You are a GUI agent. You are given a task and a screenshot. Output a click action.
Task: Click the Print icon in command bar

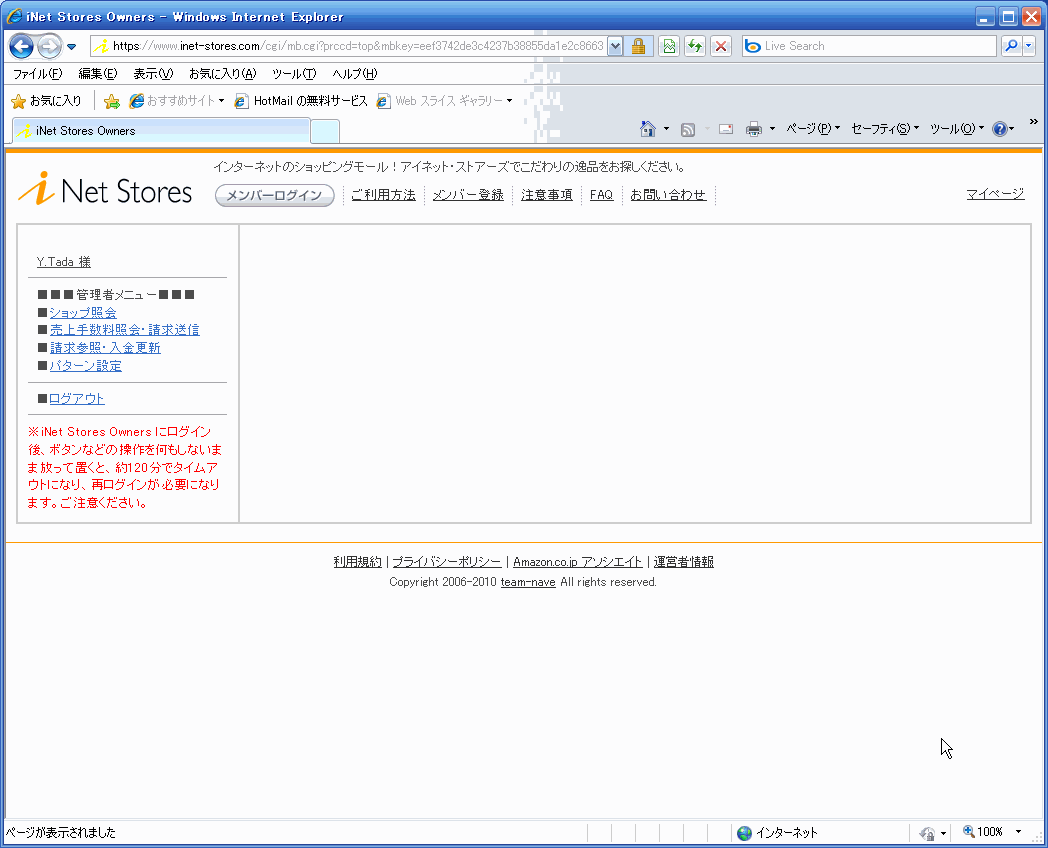click(x=754, y=129)
